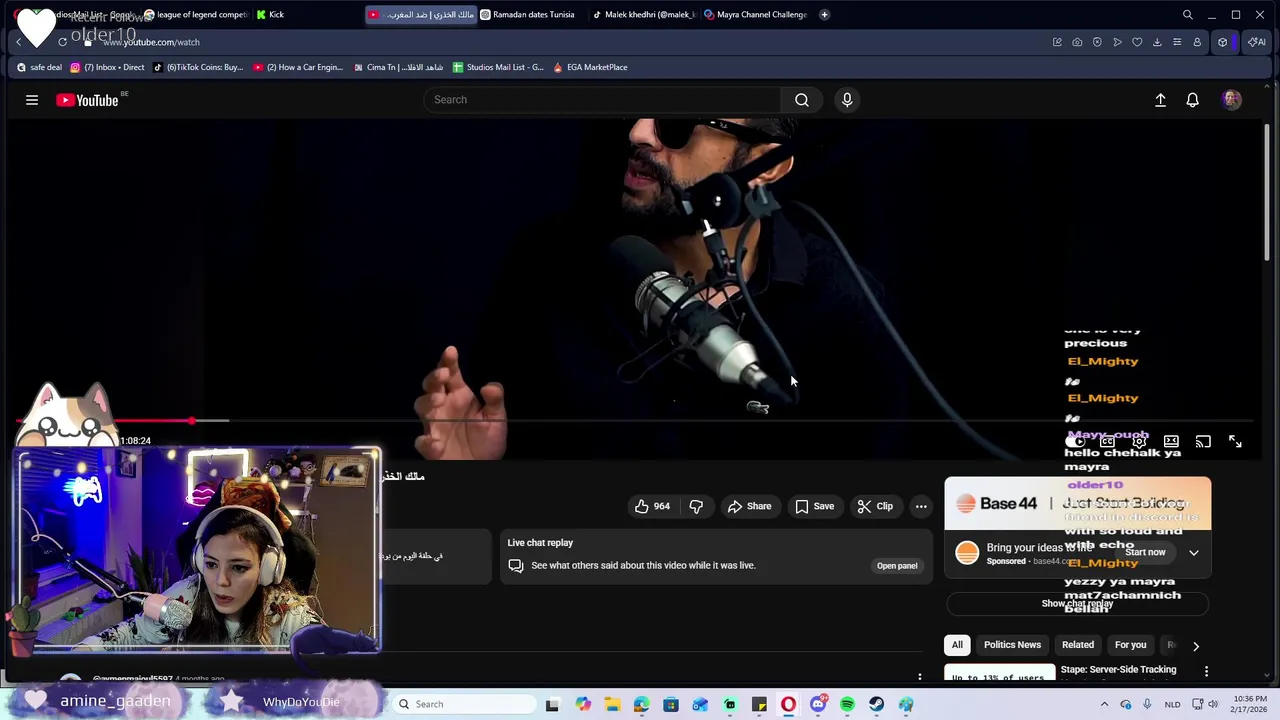Switch to the Kick browser tab

276,15
